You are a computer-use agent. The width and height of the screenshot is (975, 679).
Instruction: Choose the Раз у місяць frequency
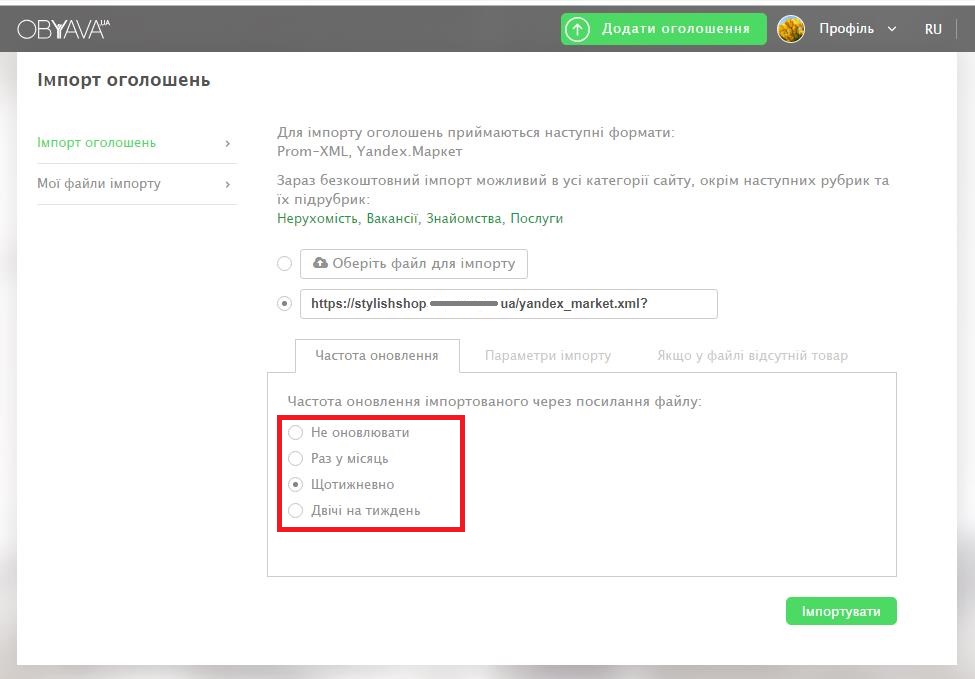296,459
